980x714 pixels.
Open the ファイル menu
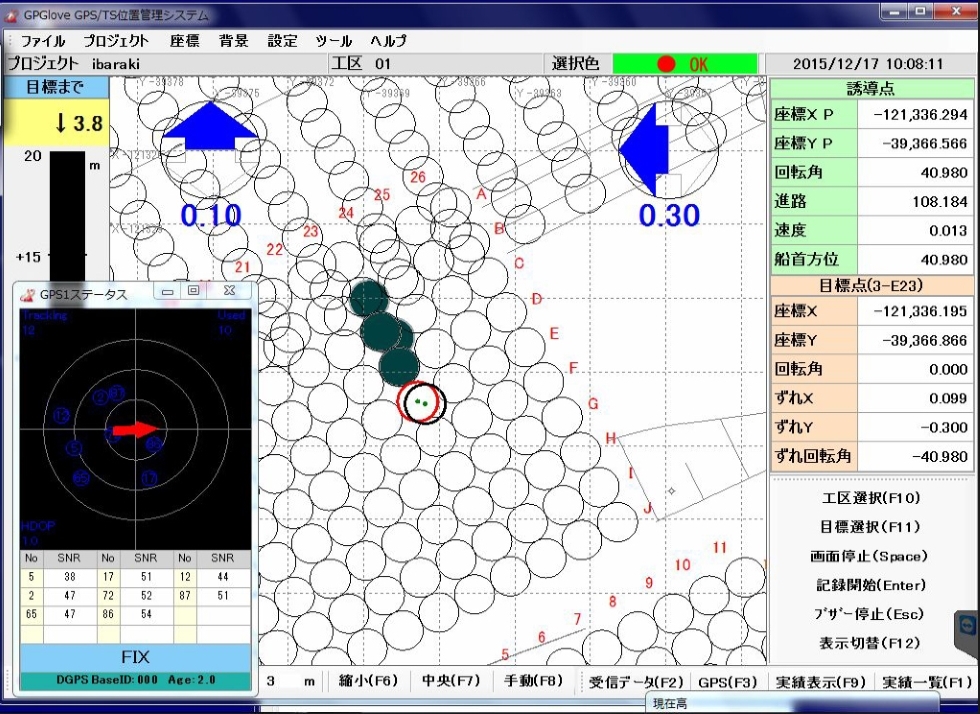click(x=42, y=41)
